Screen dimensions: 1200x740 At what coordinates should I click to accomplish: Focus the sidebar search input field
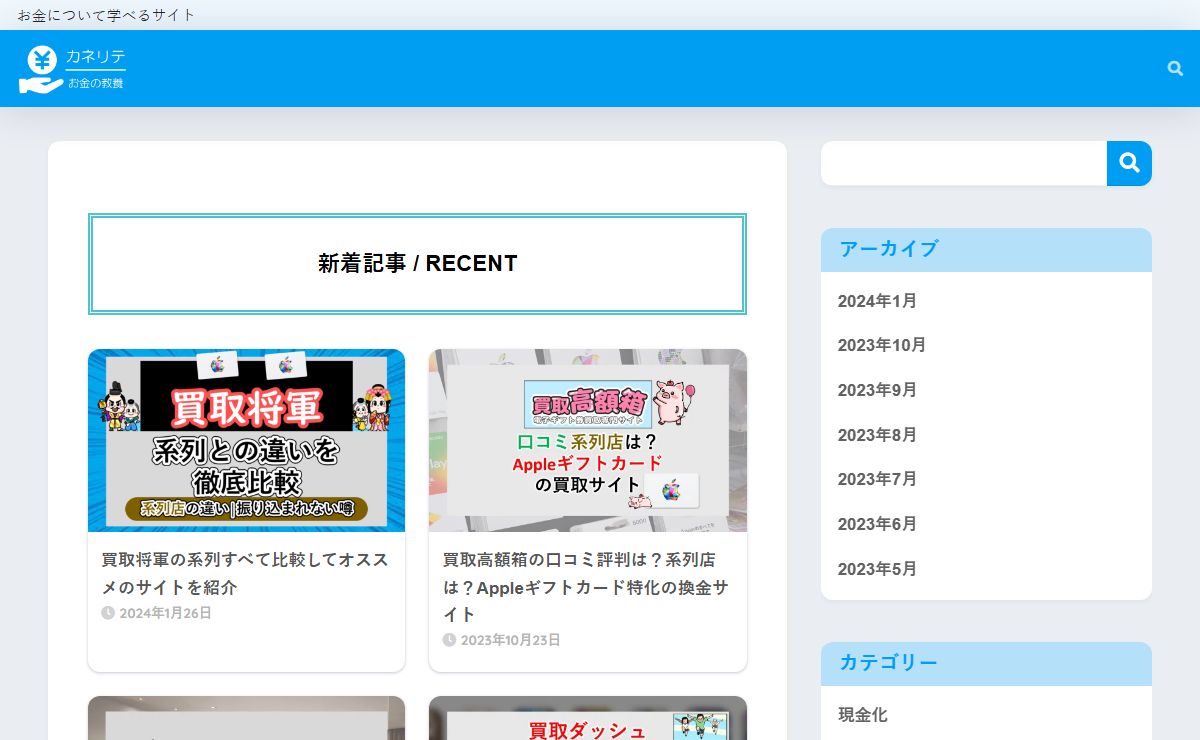pyautogui.click(x=964, y=163)
